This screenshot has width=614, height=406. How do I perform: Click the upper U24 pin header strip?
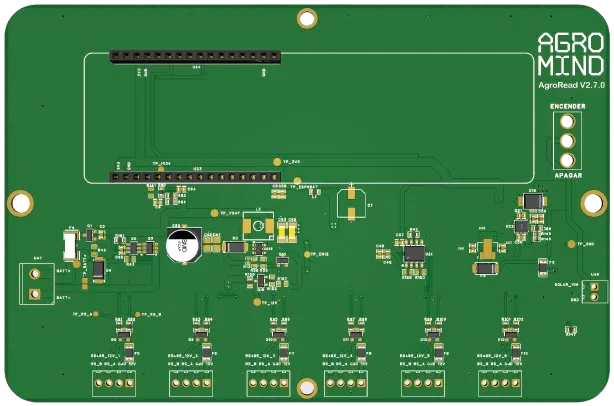tap(195, 57)
